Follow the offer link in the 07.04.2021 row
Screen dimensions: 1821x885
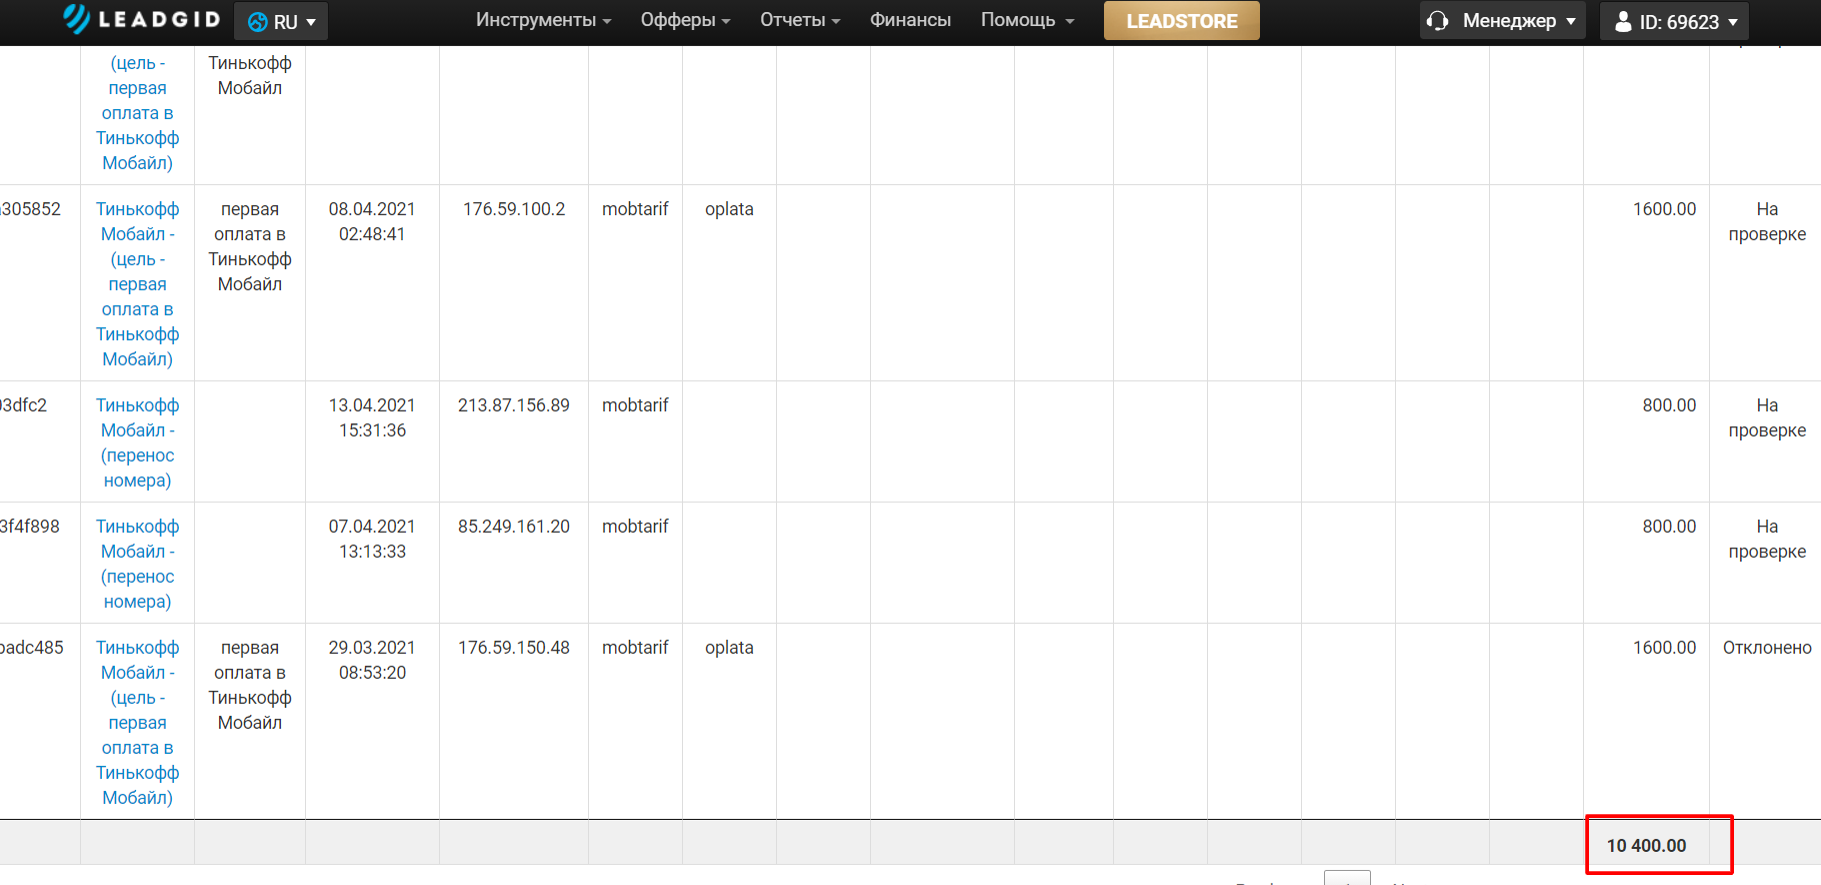pos(138,564)
